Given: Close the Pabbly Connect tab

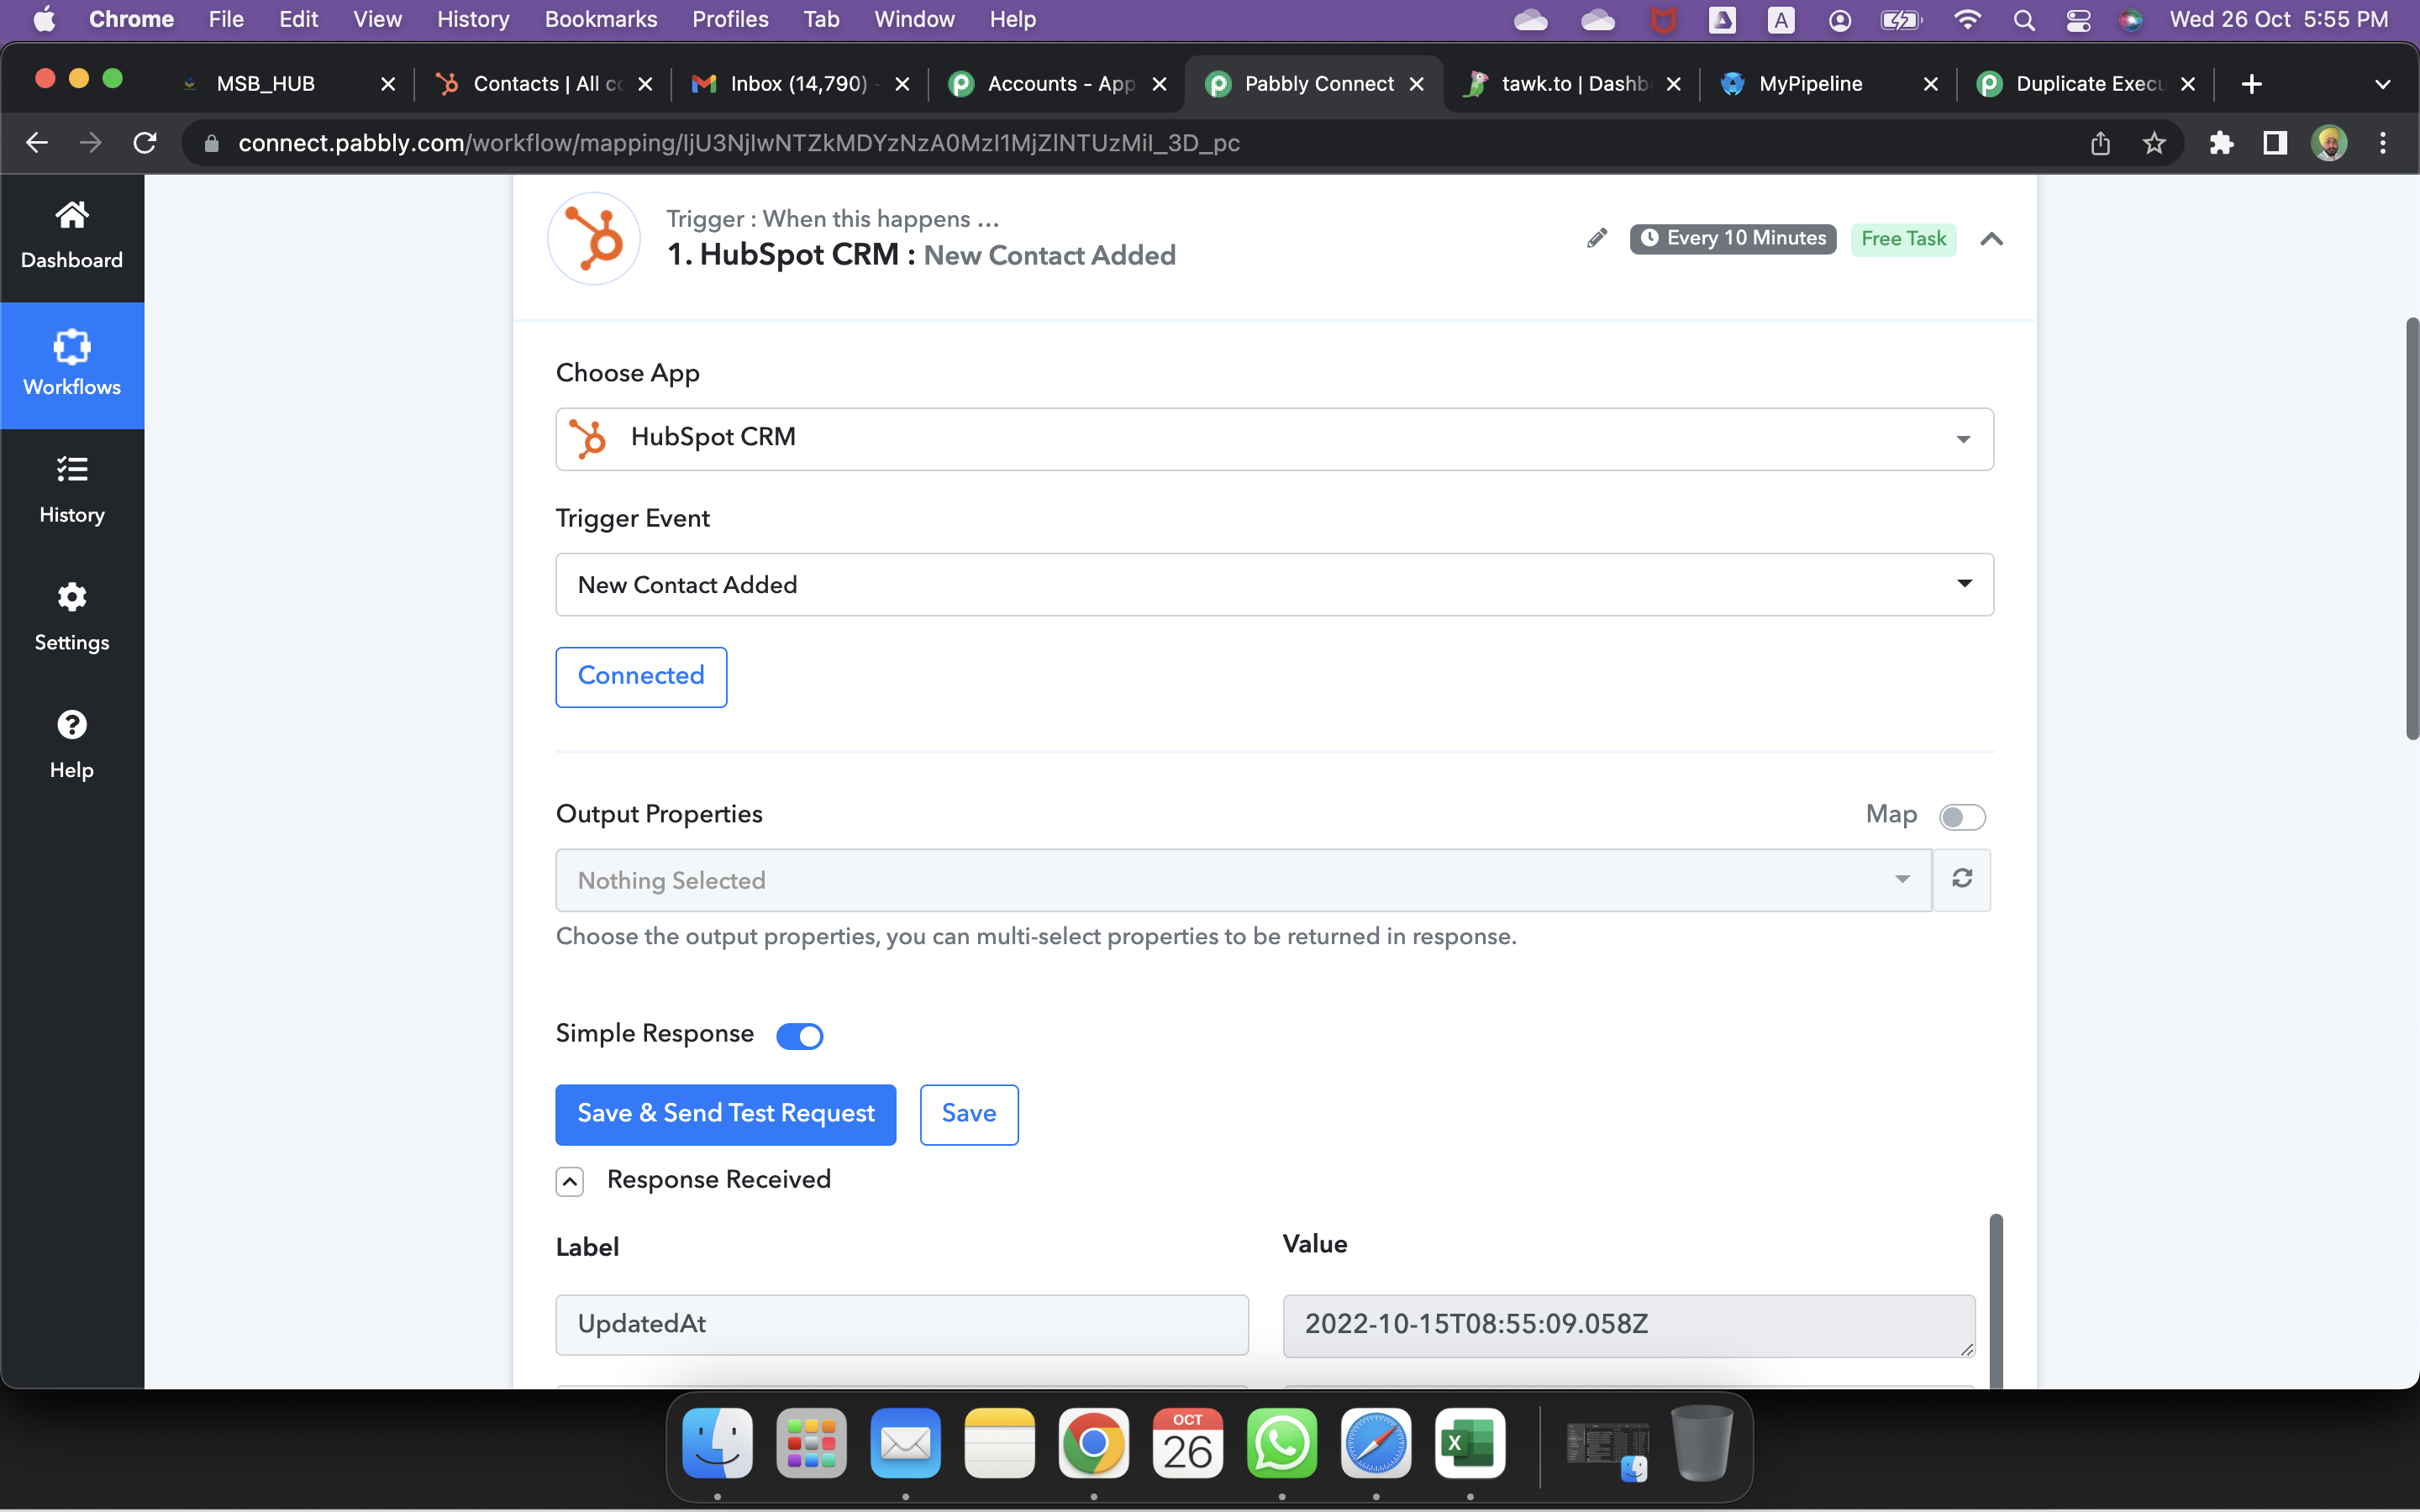Looking at the screenshot, I should (1417, 85).
